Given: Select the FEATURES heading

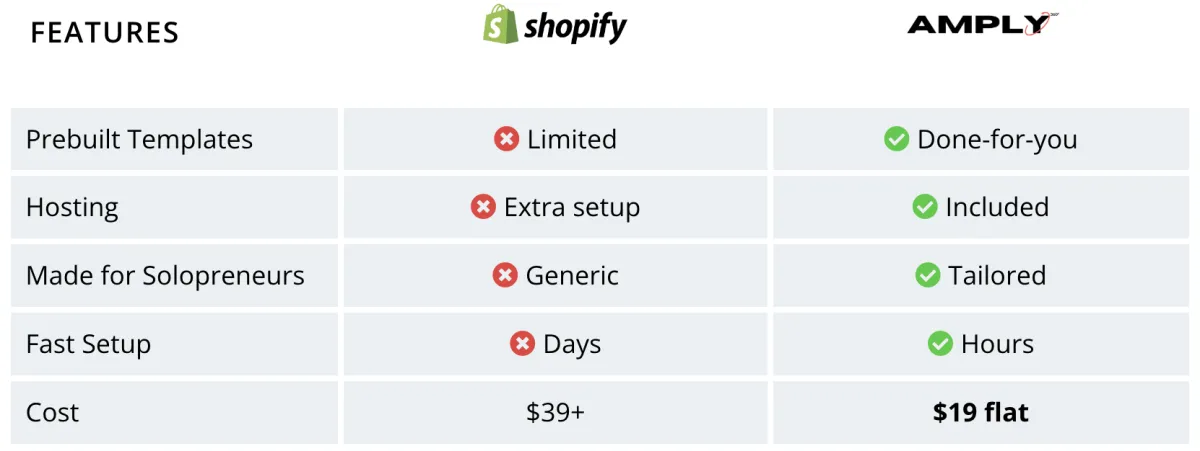Looking at the screenshot, I should [x=105, y=33].
